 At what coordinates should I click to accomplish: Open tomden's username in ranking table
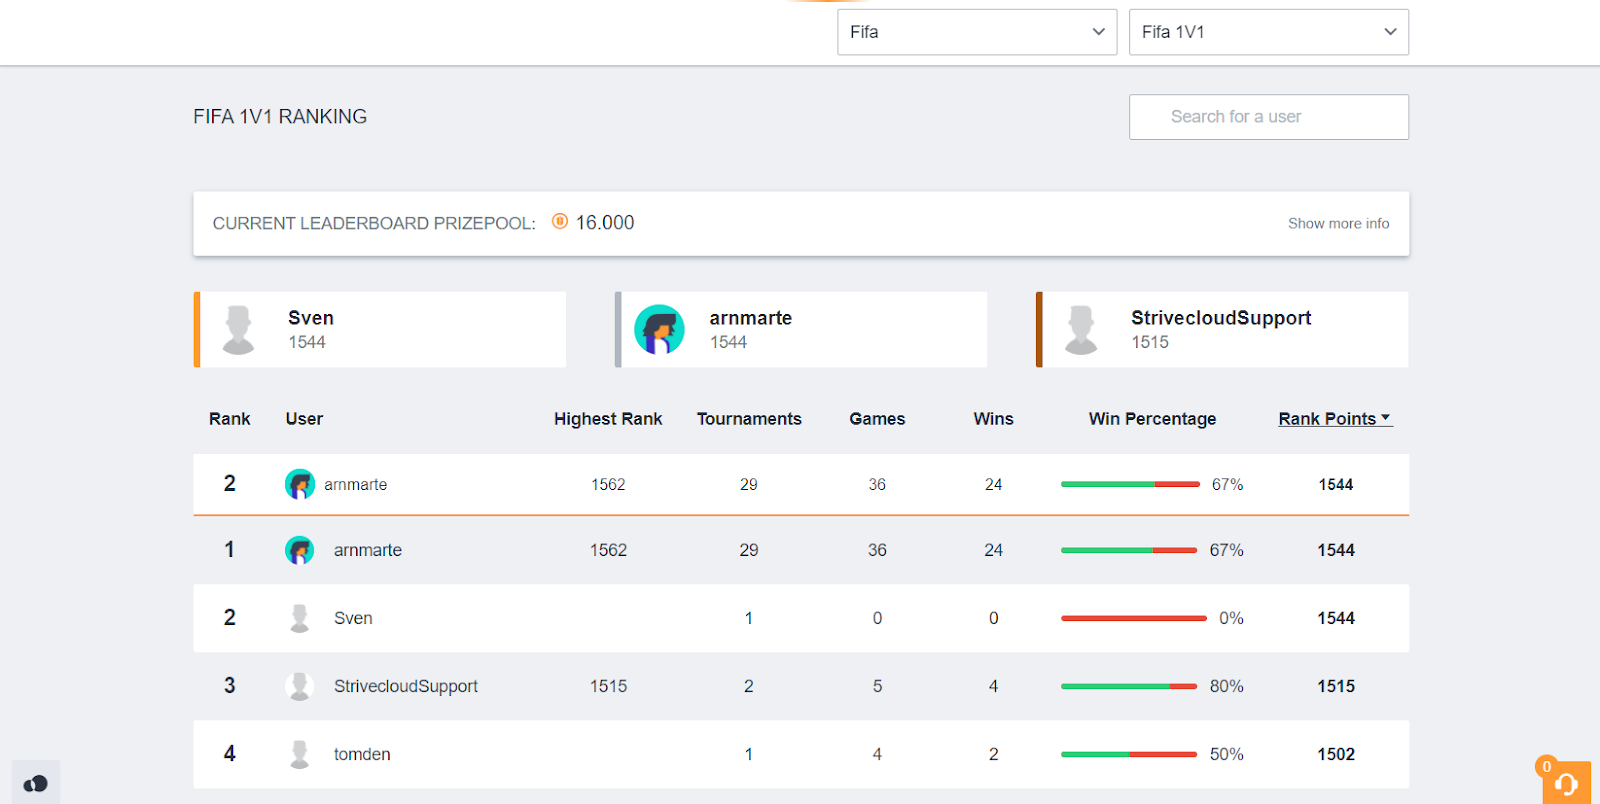pos(362,754)
